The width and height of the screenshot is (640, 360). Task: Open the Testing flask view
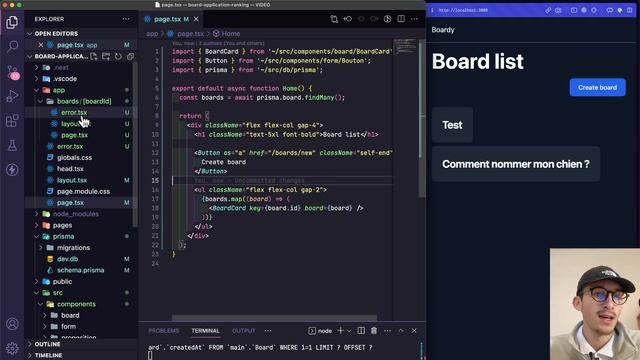coord(12,145)
